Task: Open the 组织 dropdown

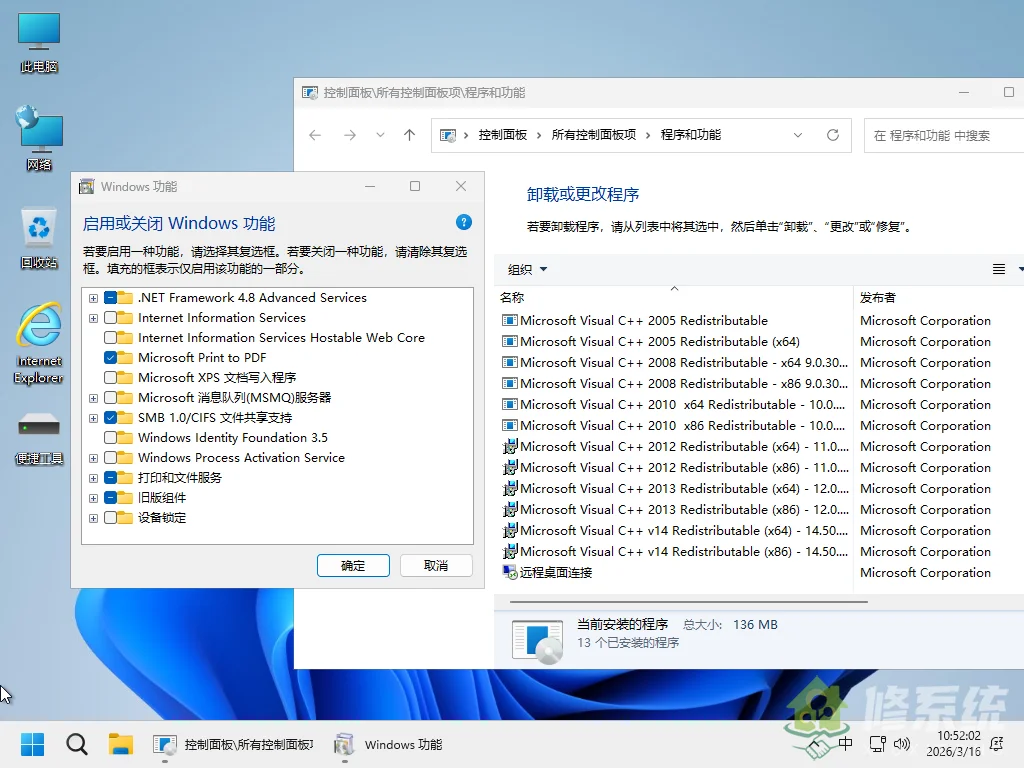Action: (527, 268)
